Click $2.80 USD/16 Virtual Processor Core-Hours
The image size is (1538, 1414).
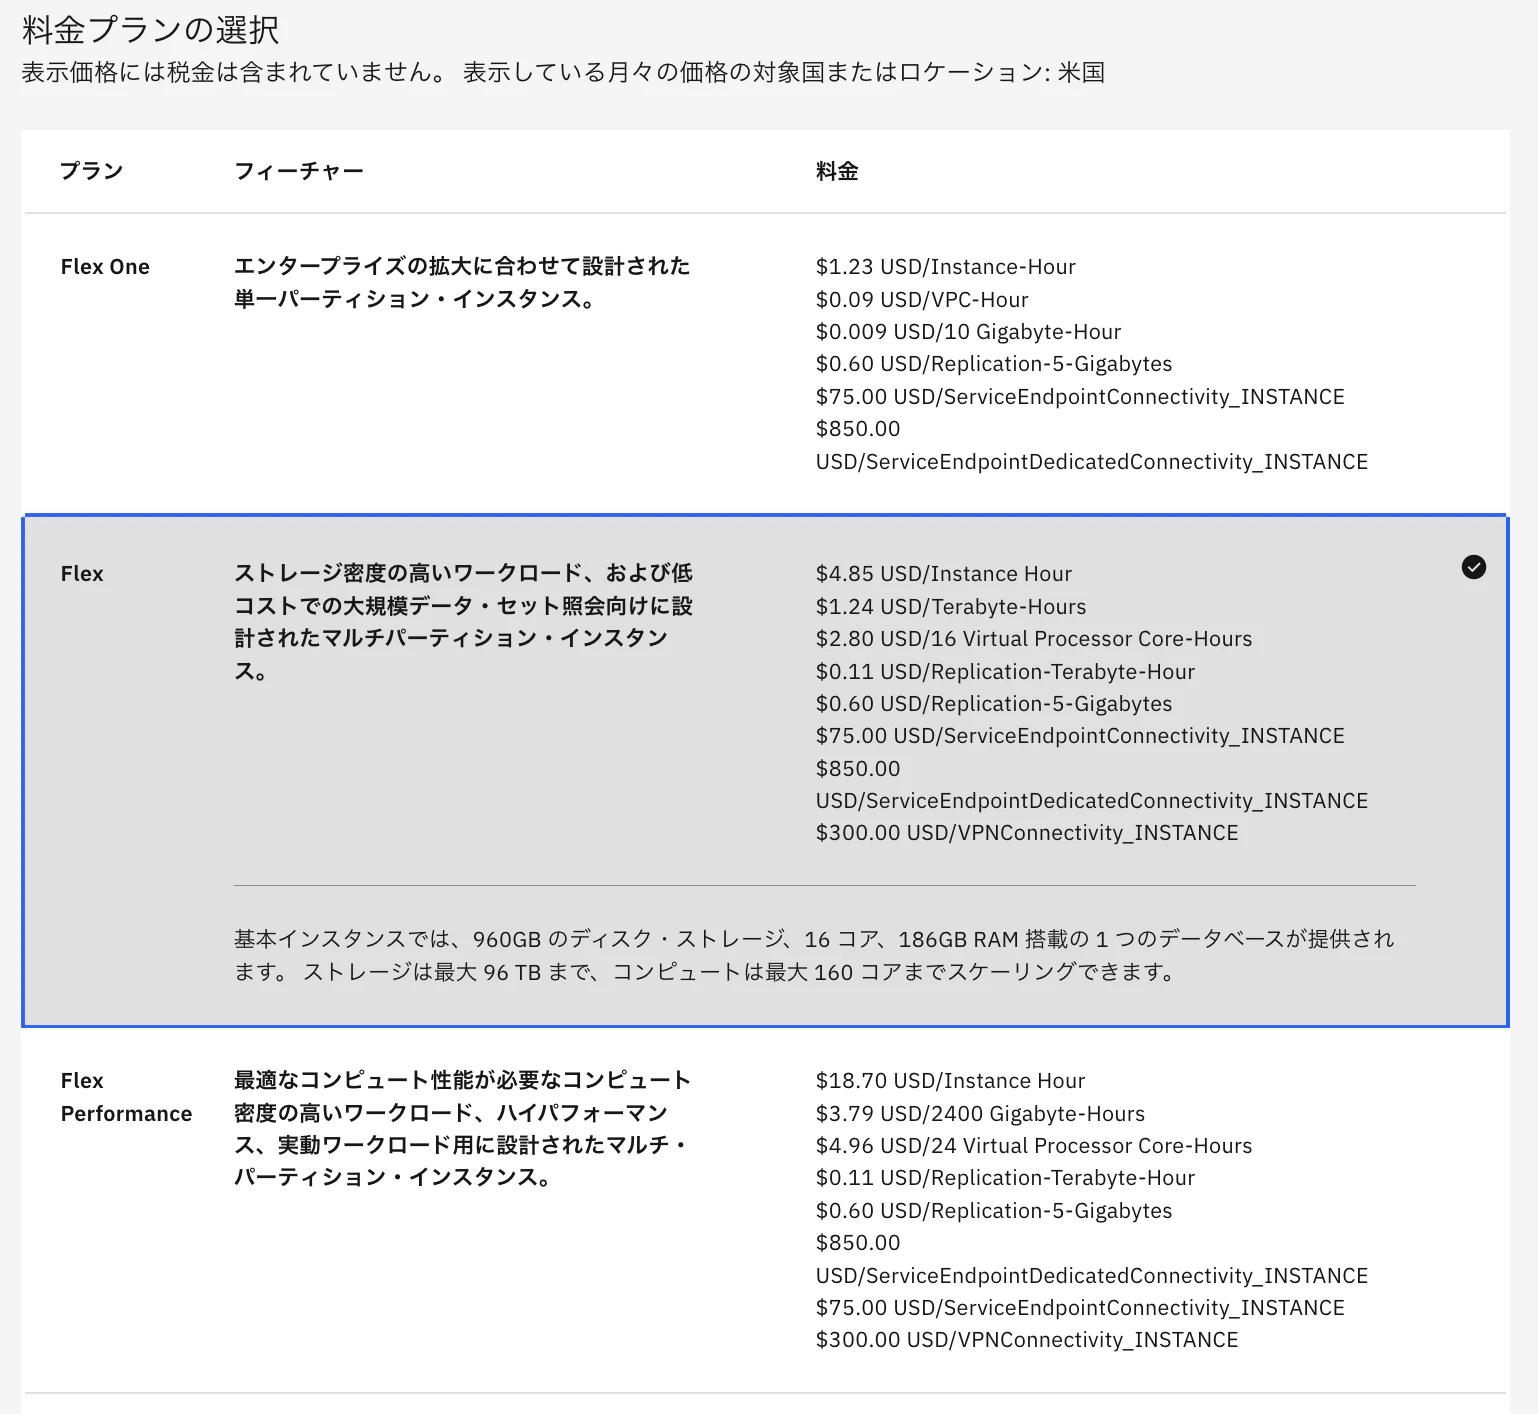1034,639
